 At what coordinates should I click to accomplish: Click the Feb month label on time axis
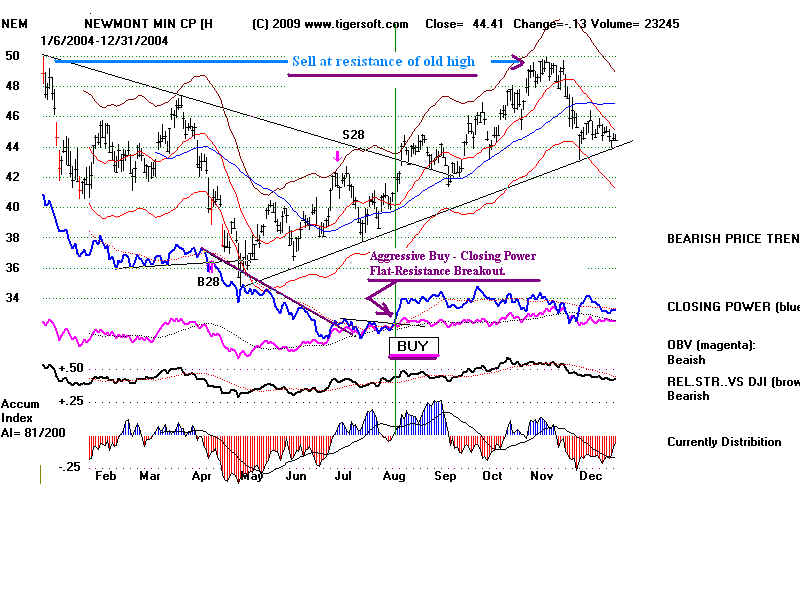point(104,477)
